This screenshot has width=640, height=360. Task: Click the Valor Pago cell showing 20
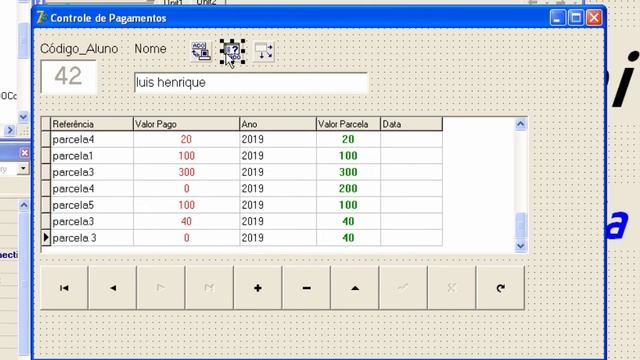click(x=186, y=140)
